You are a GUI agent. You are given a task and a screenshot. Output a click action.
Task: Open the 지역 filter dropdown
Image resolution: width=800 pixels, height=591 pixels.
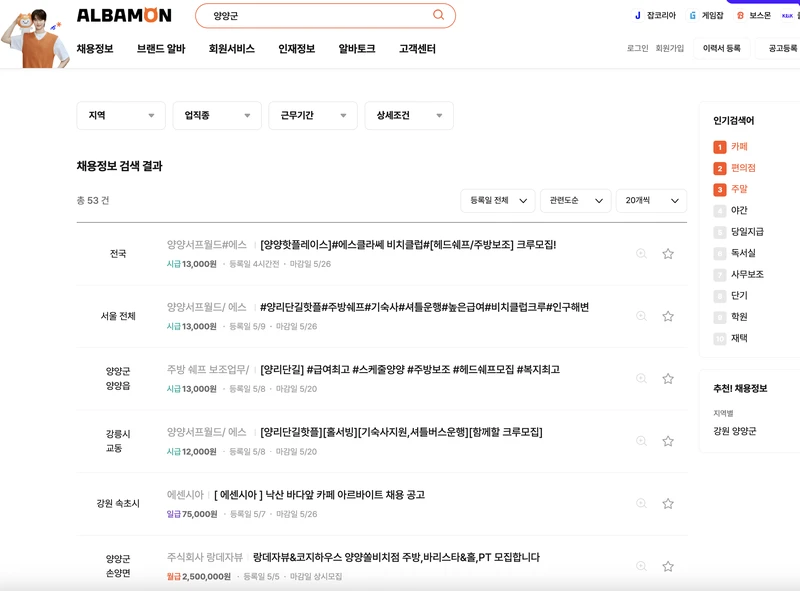pyautogui.click(x=120, y=115)
